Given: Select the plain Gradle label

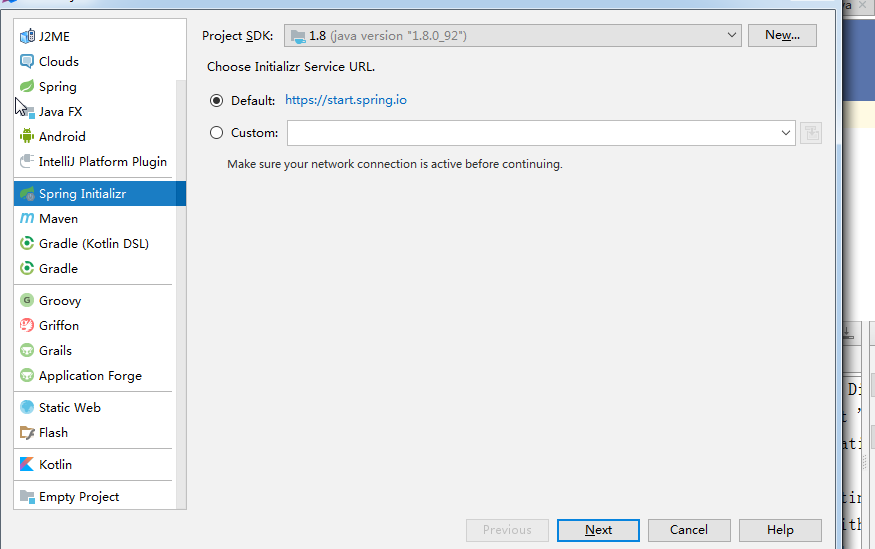Looking at the screenshot, I should pos(58,268).
